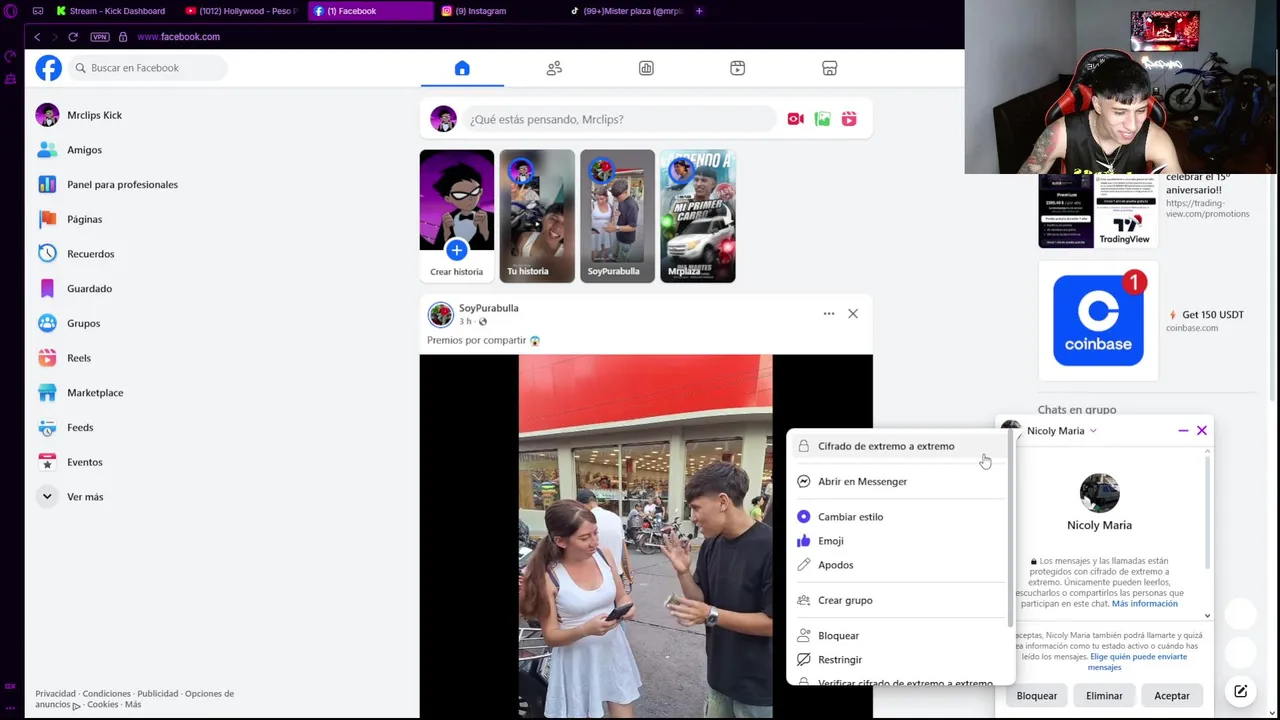Select Abrir en Messenger menu entry
Screen dimensions: 1280x720
(x=898, y=481)
